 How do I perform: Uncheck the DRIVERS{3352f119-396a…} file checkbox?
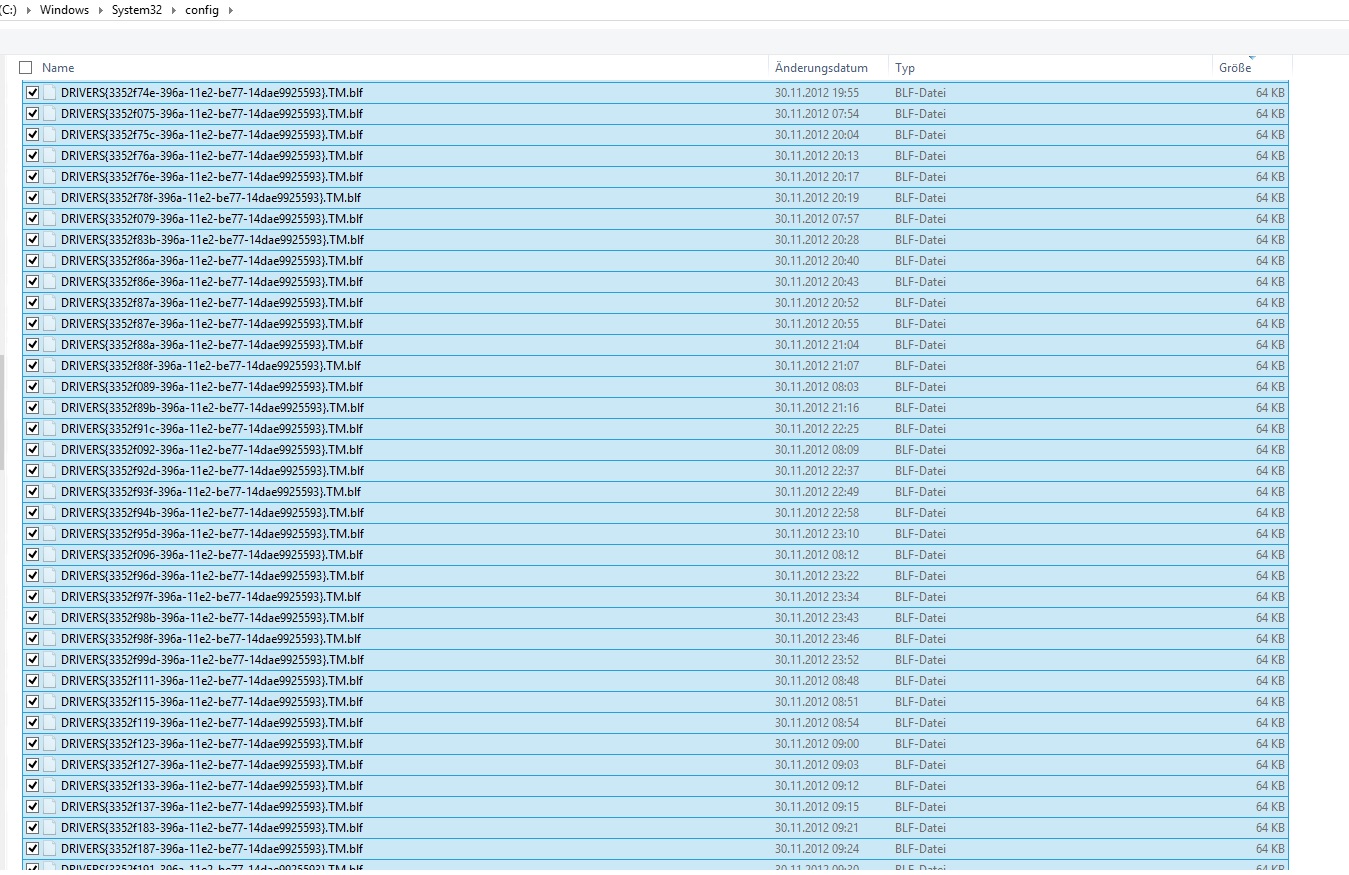tap(33, 723)
